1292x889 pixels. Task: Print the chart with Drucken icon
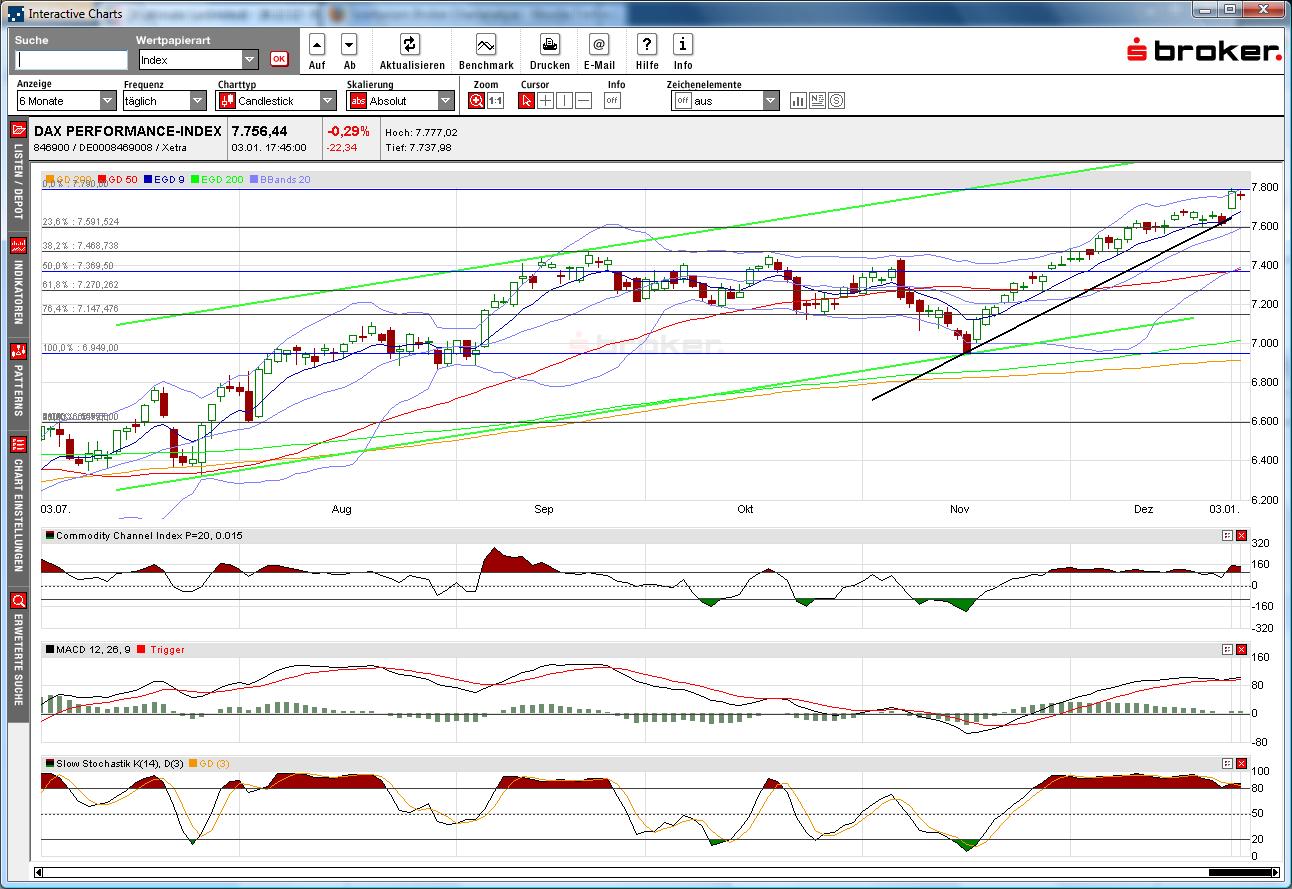click(x=549, y=45)
